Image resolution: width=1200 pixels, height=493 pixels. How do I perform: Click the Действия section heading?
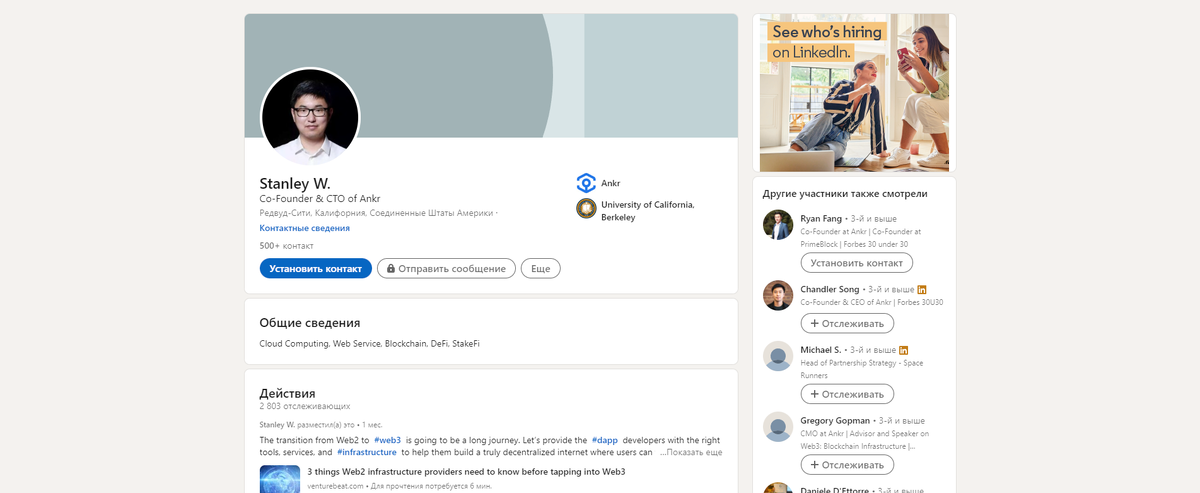(x=287, y=393)
